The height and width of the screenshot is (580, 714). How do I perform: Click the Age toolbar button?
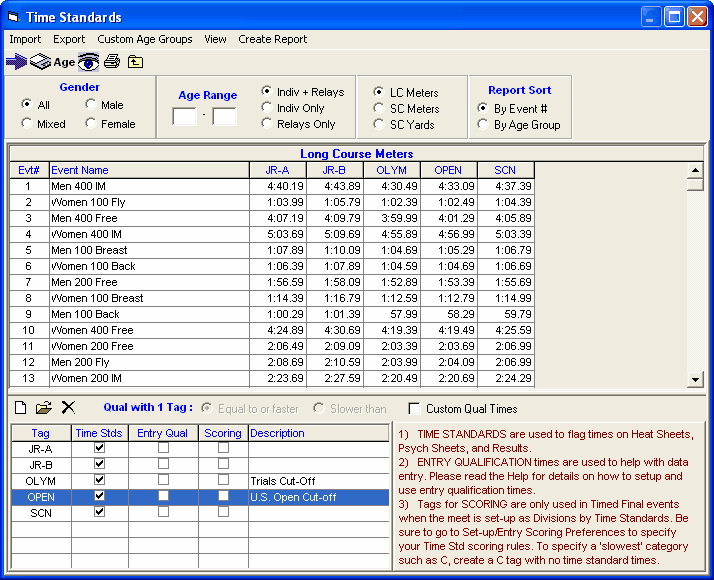click(x=64, y=62)
